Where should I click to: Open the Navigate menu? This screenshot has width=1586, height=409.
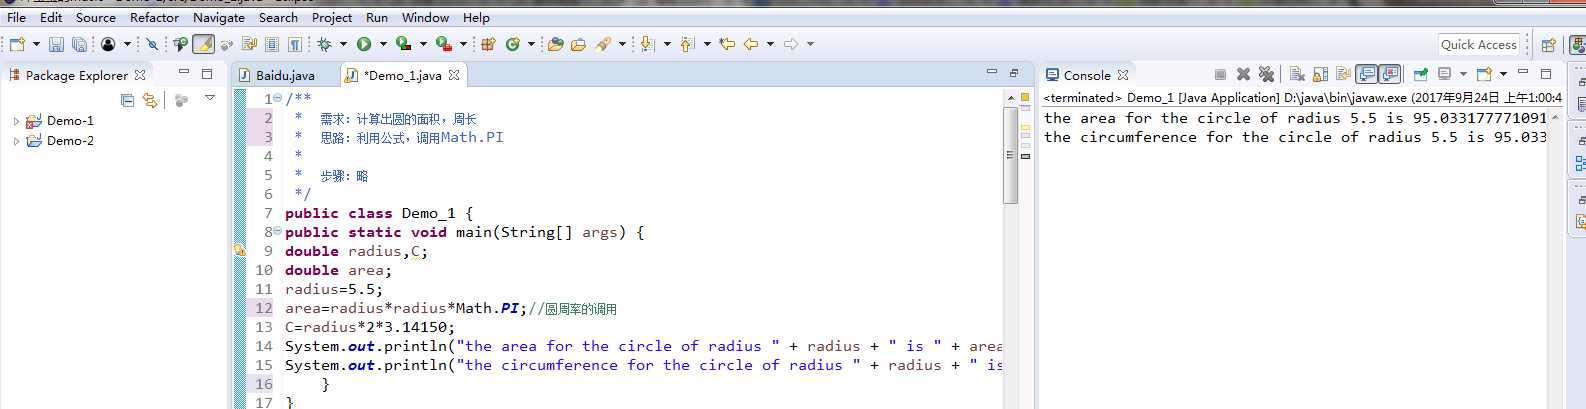pos(219,17)
